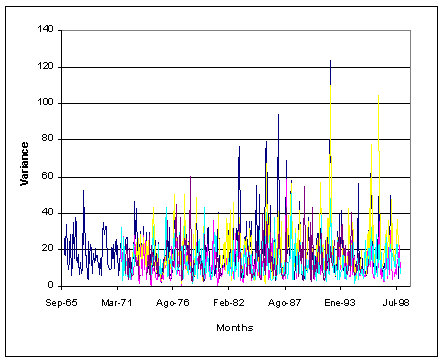The image size is (444, 363).
Task: Click the 'Ago-87' x-axis label
Action: pos(284,303)
